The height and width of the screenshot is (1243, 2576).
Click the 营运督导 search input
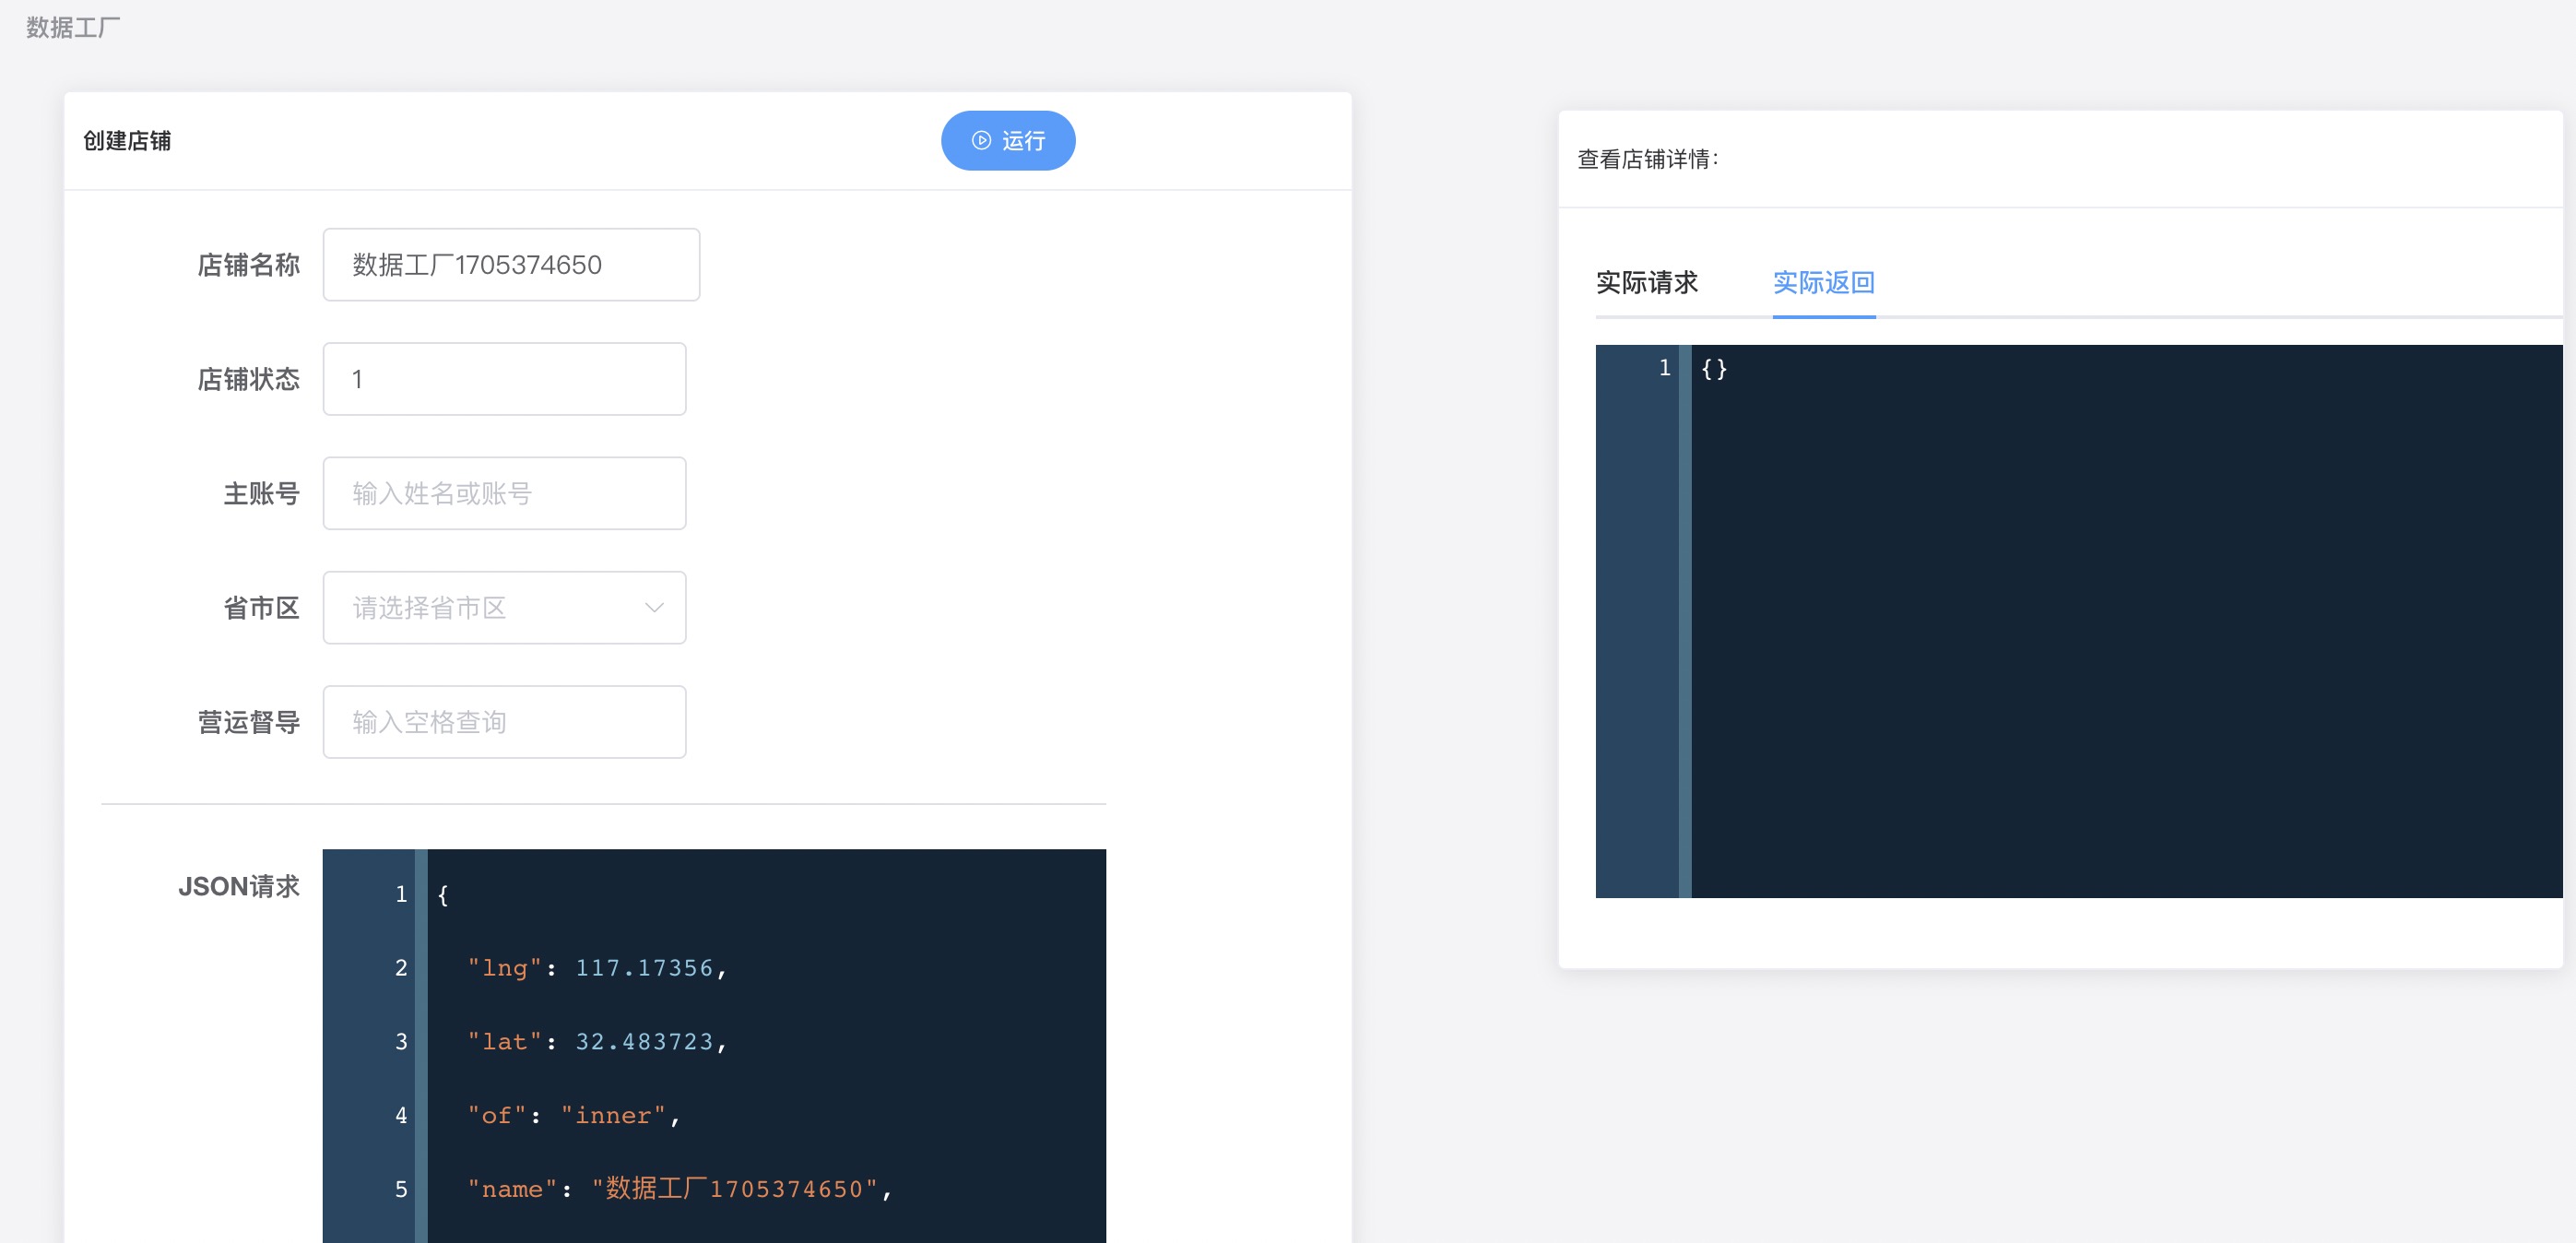(x=504, y=722)
